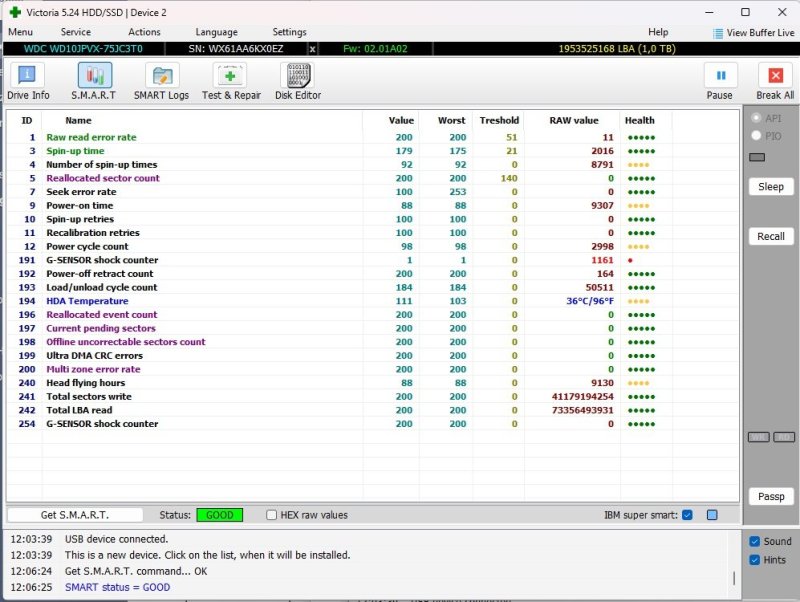Uncheck the Sound checkbox
The image size is (800, 602).
755,541
